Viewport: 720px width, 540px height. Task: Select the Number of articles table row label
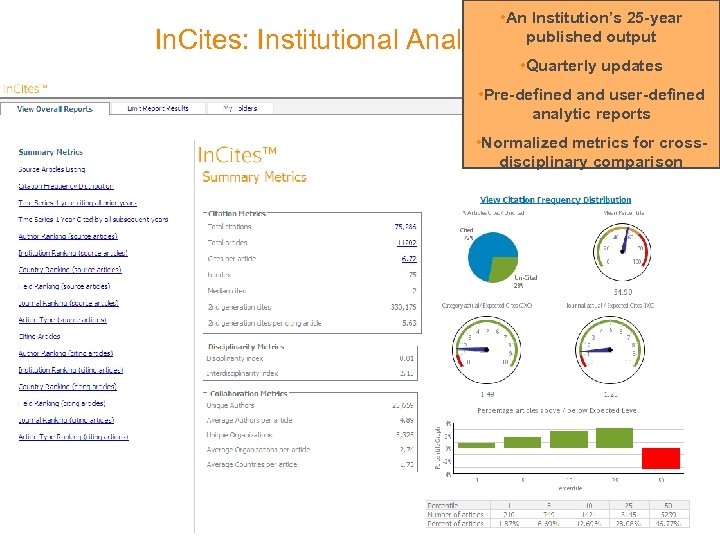[455, 514]
